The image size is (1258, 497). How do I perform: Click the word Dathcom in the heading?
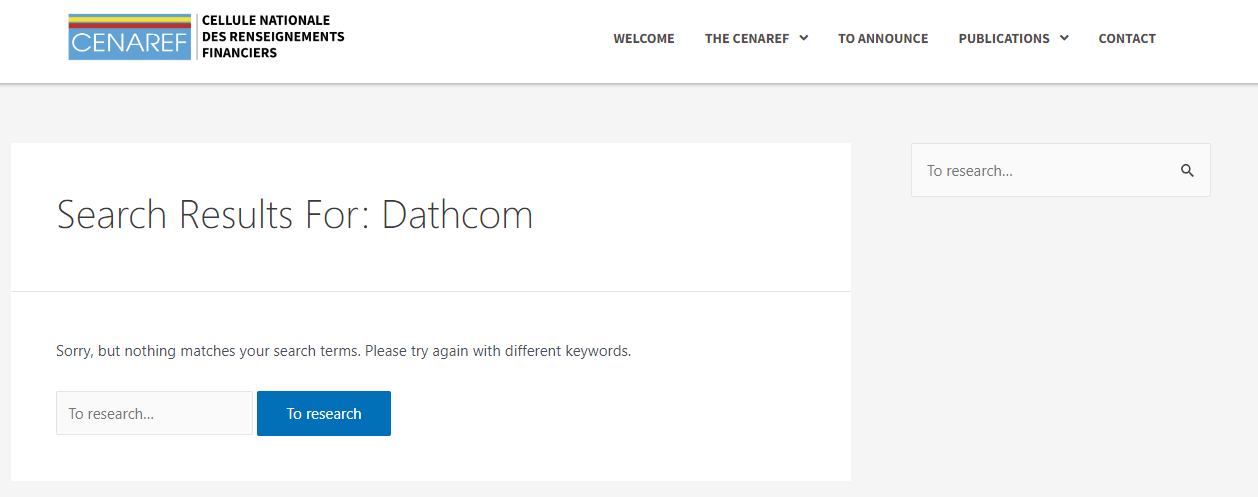coord(457,215)
